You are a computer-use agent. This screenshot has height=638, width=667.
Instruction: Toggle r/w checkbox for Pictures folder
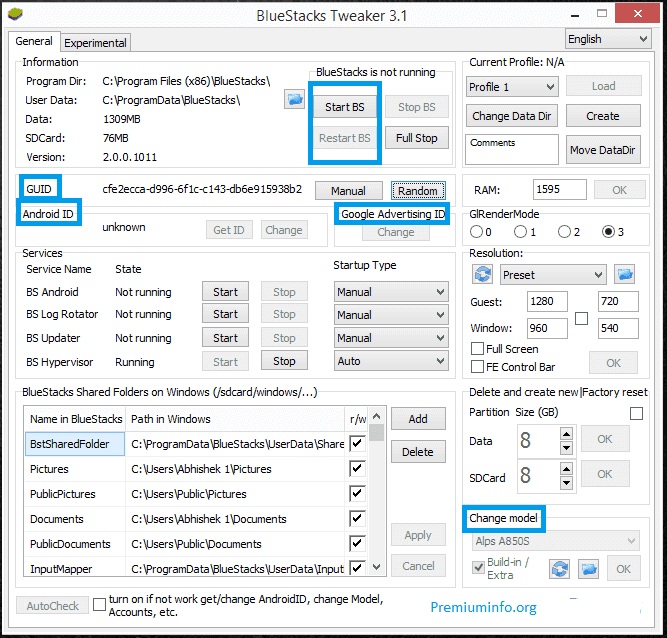[x=357, y=469]
